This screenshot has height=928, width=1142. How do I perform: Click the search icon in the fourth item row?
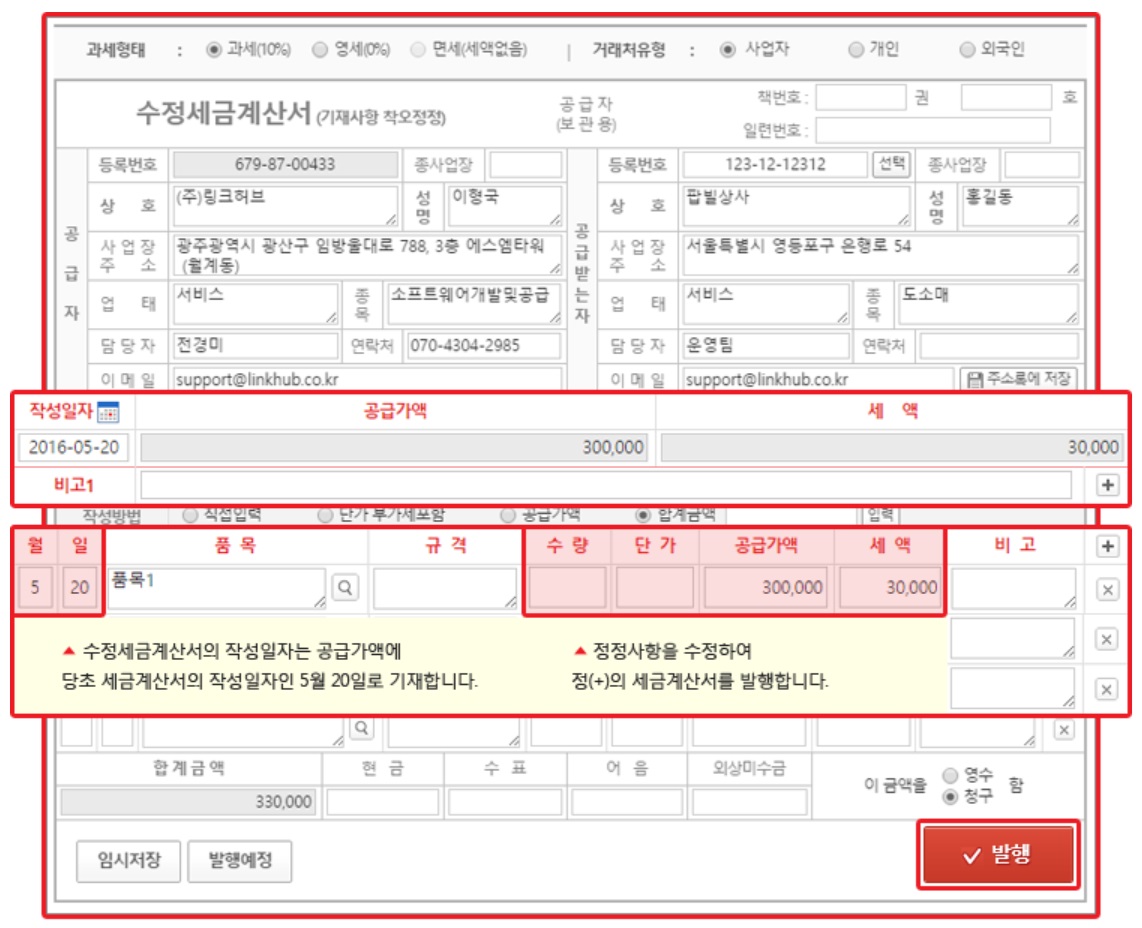(361, 728)
